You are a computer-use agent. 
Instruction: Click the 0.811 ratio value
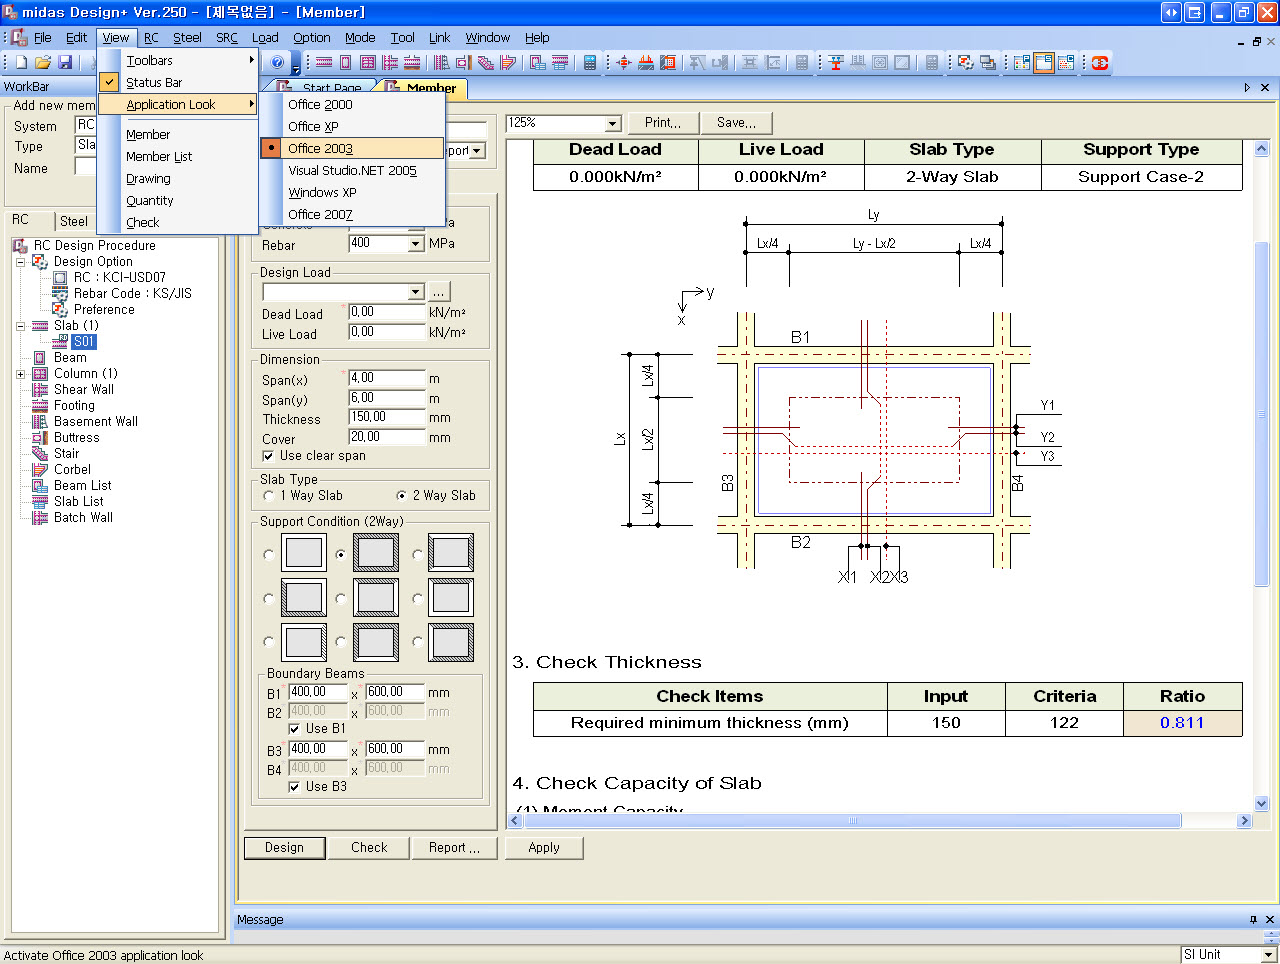[1182, 723]
